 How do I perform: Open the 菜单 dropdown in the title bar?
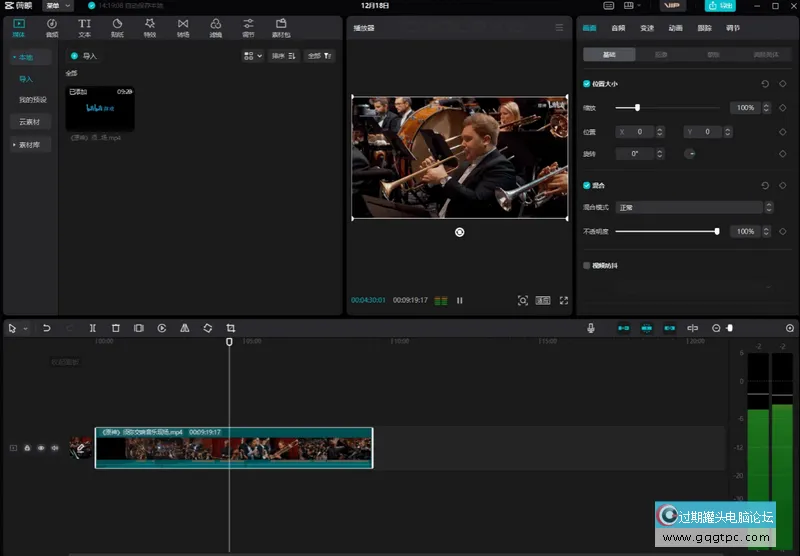click(57, 6)
